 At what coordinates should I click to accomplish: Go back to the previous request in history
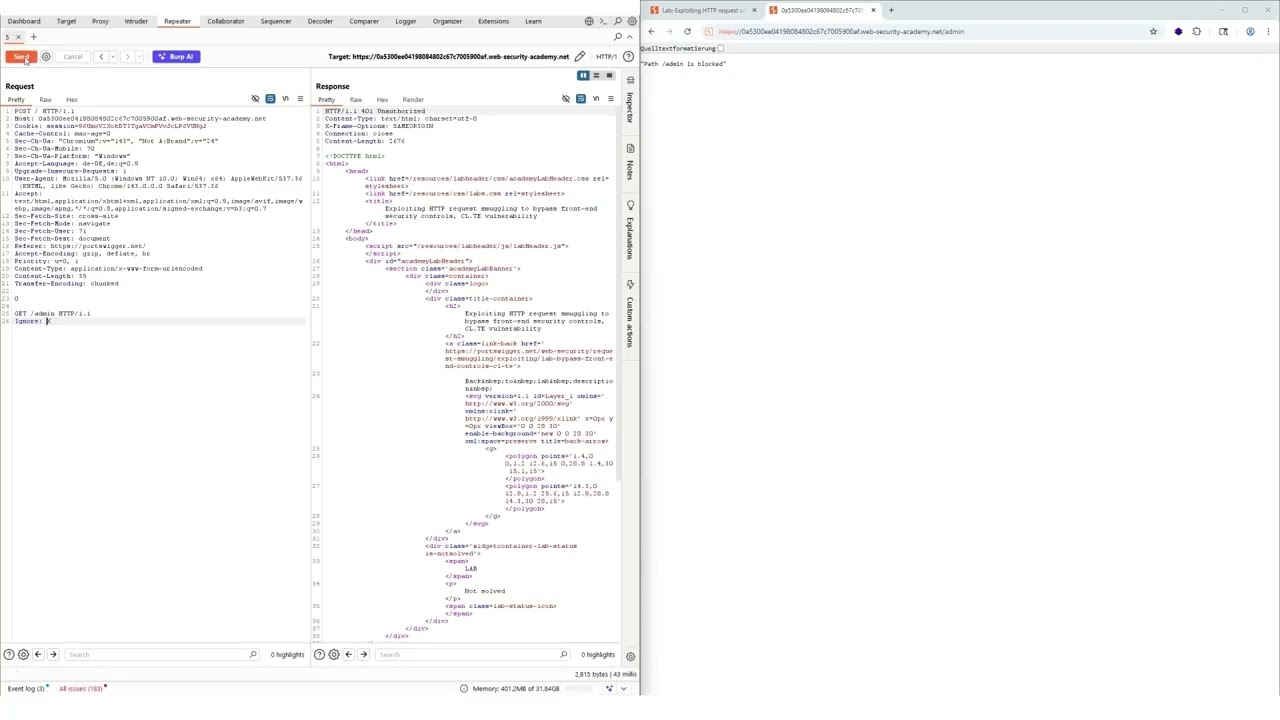click(101, 57)
